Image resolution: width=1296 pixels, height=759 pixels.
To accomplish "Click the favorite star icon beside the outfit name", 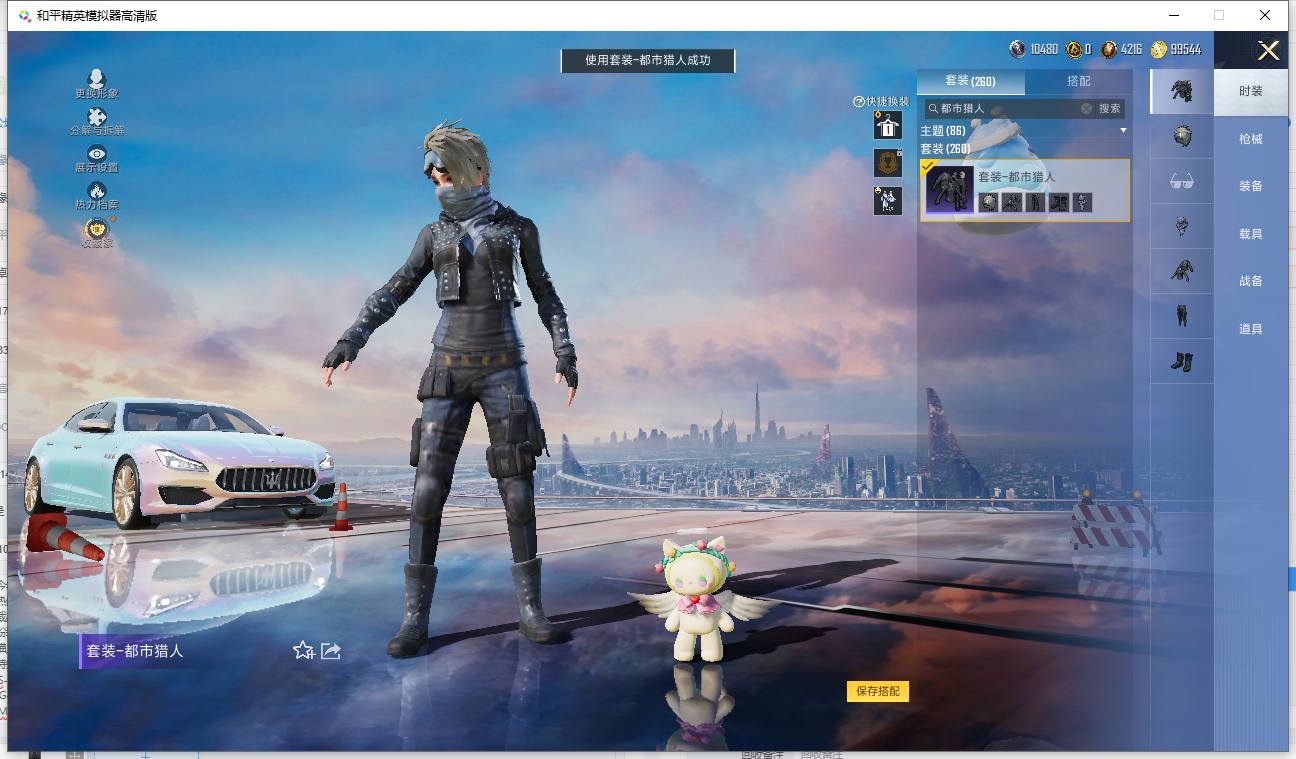I will (303, 651).
